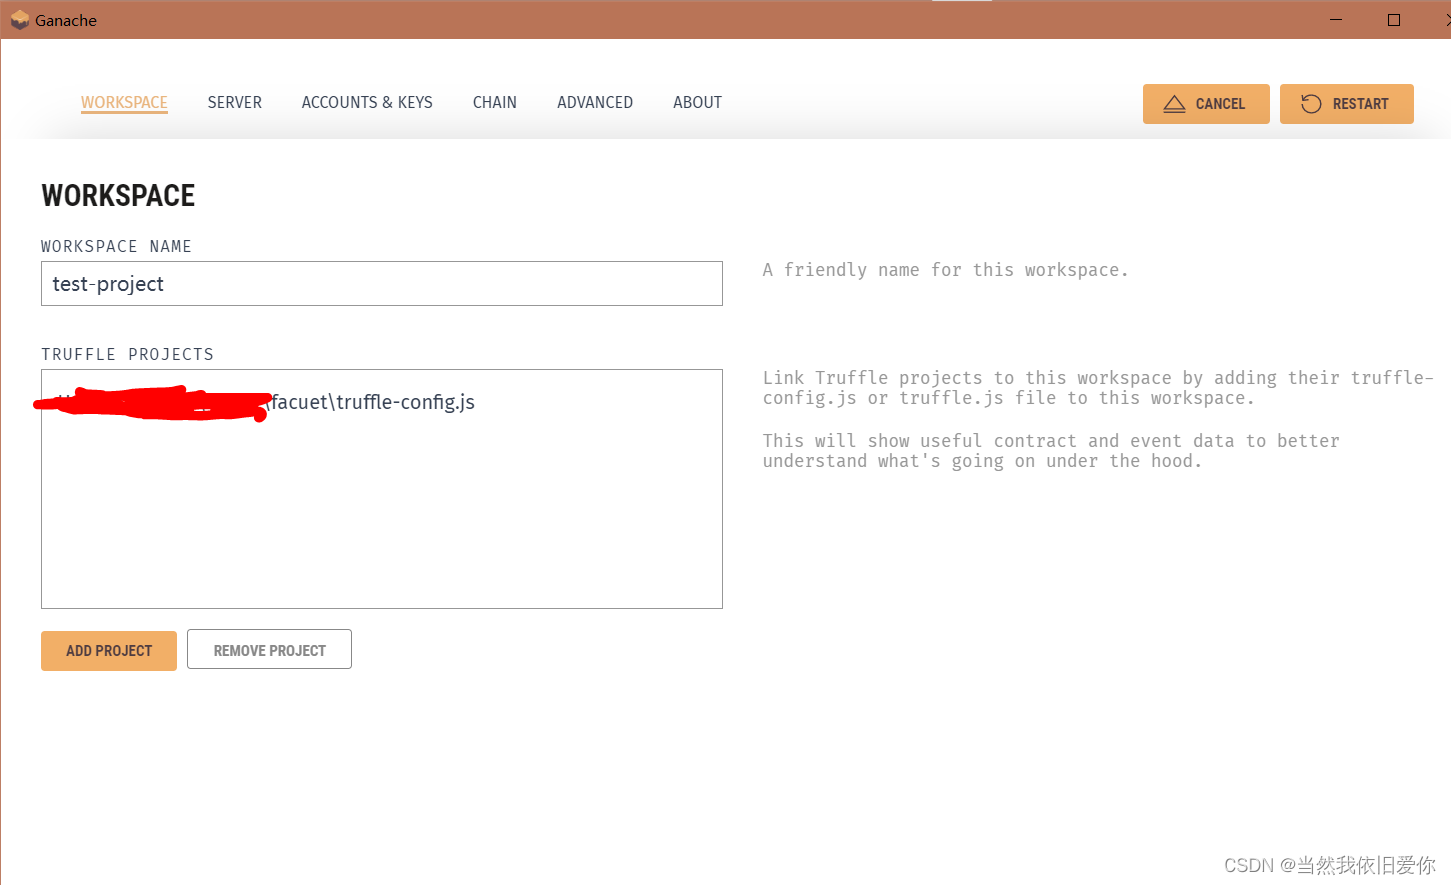The image size is (1451, 885).
Task: Click the Ganache logo icon in title bar
Action: pyautogui.click(x=20, y=20)
